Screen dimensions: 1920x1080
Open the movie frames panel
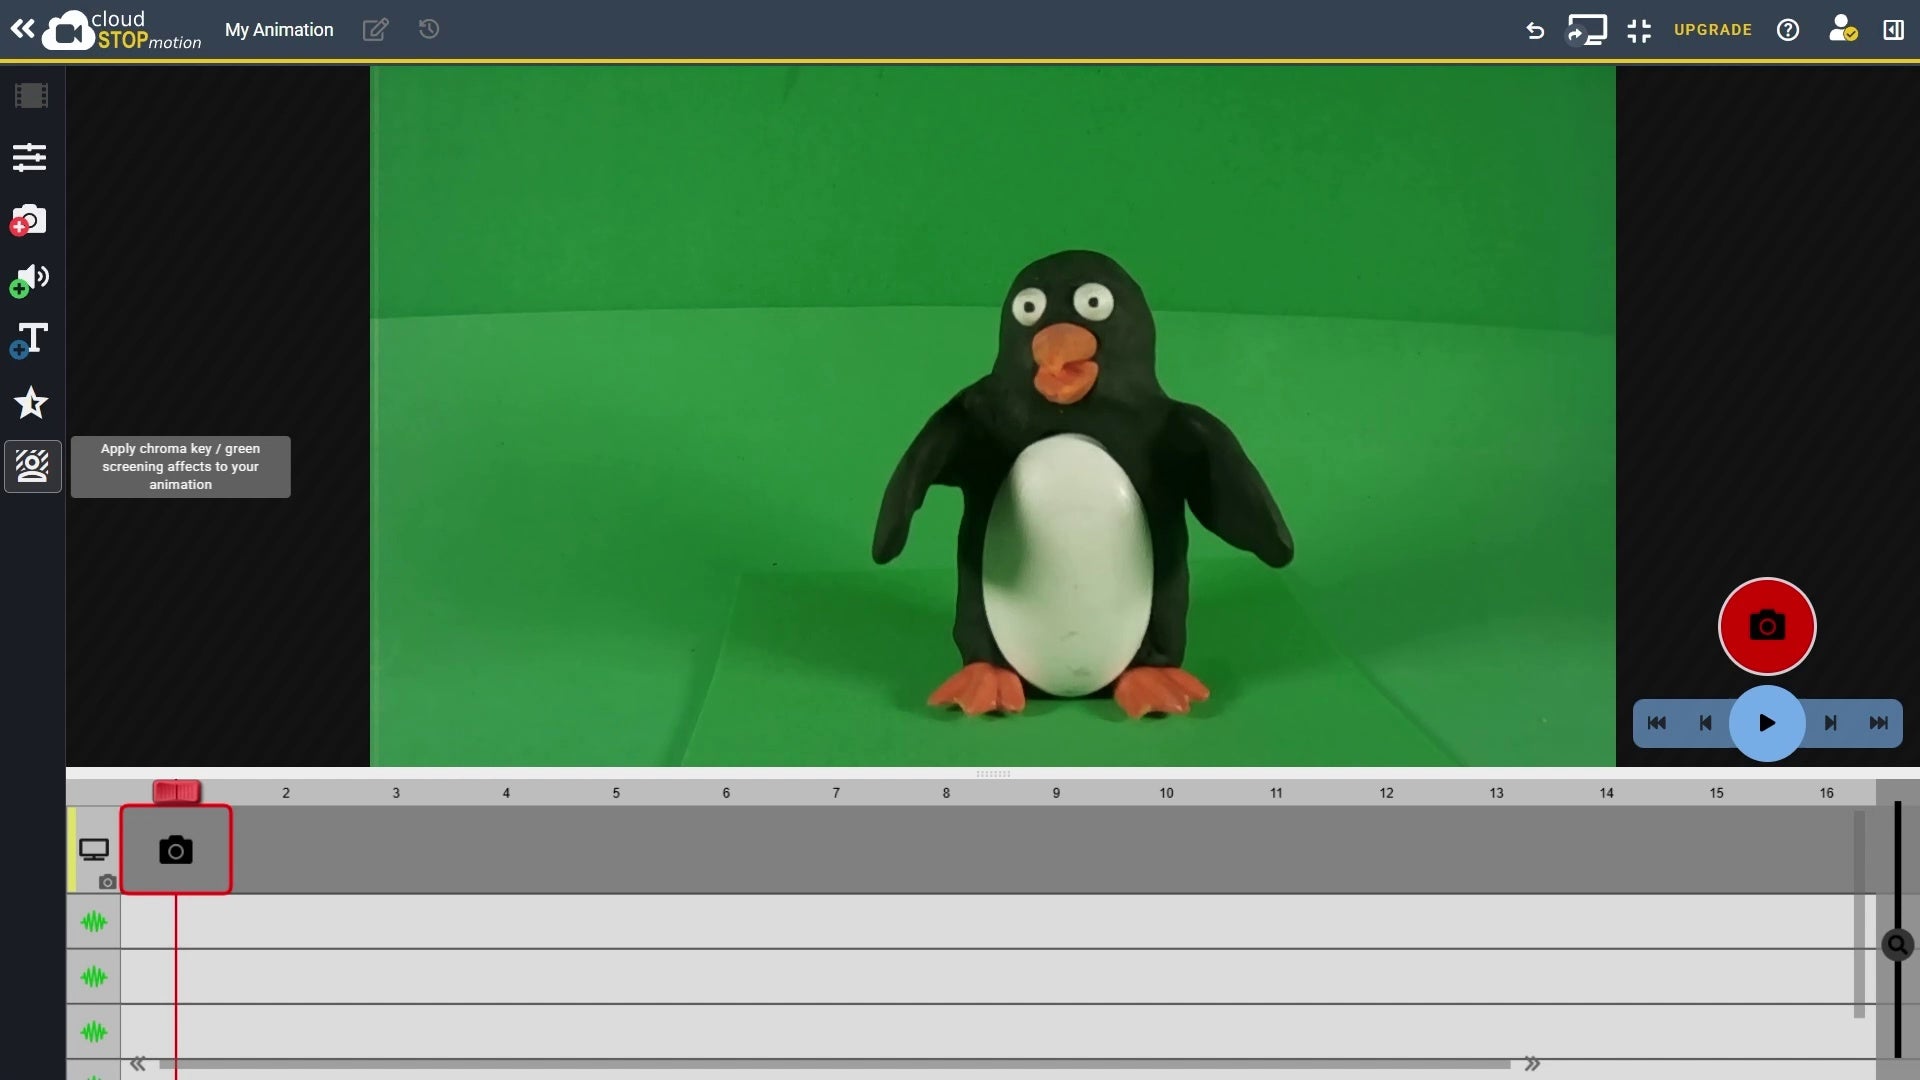click(30, 96)
